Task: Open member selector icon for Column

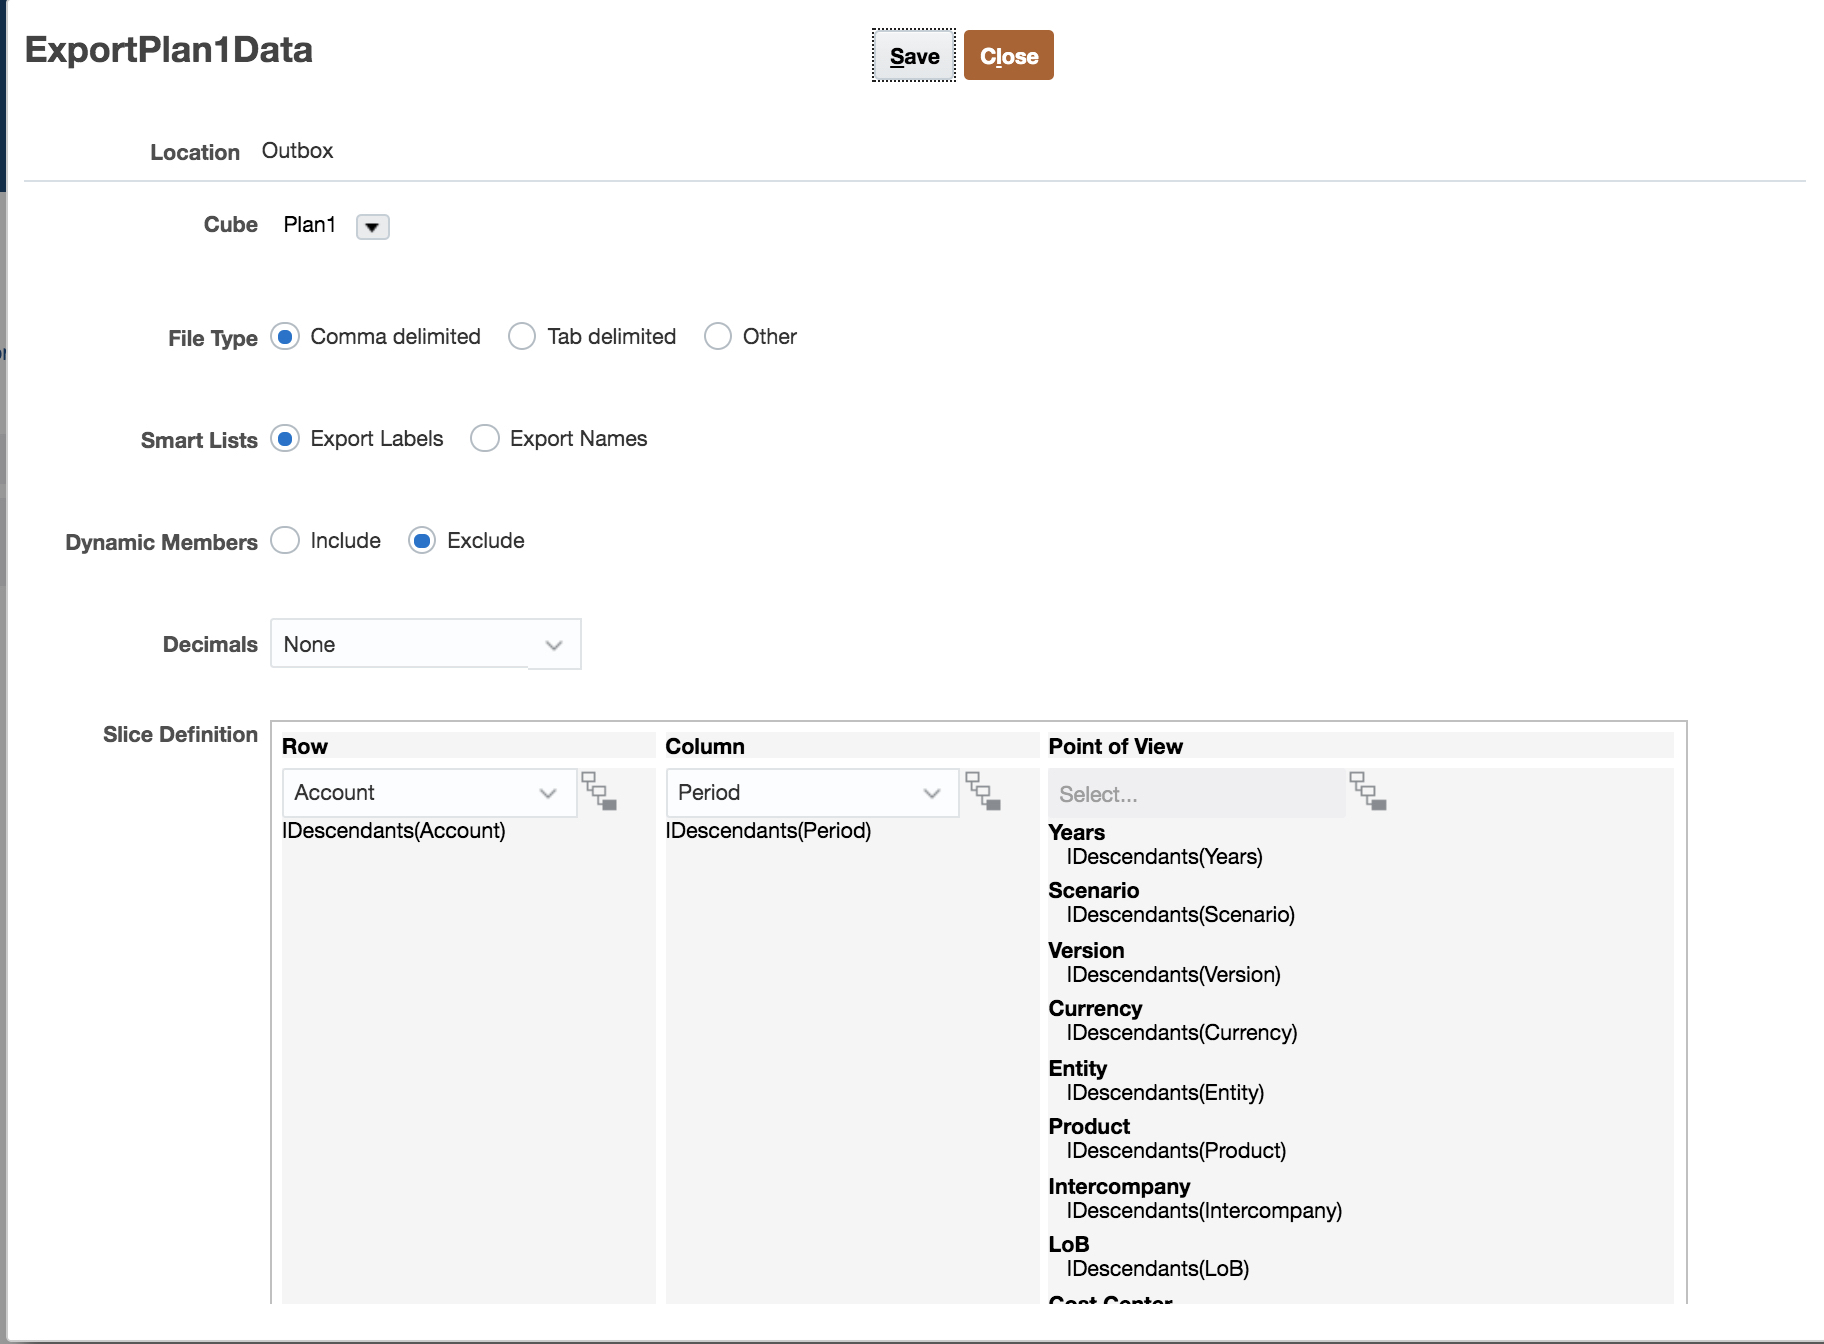Action: click(983, 791)
